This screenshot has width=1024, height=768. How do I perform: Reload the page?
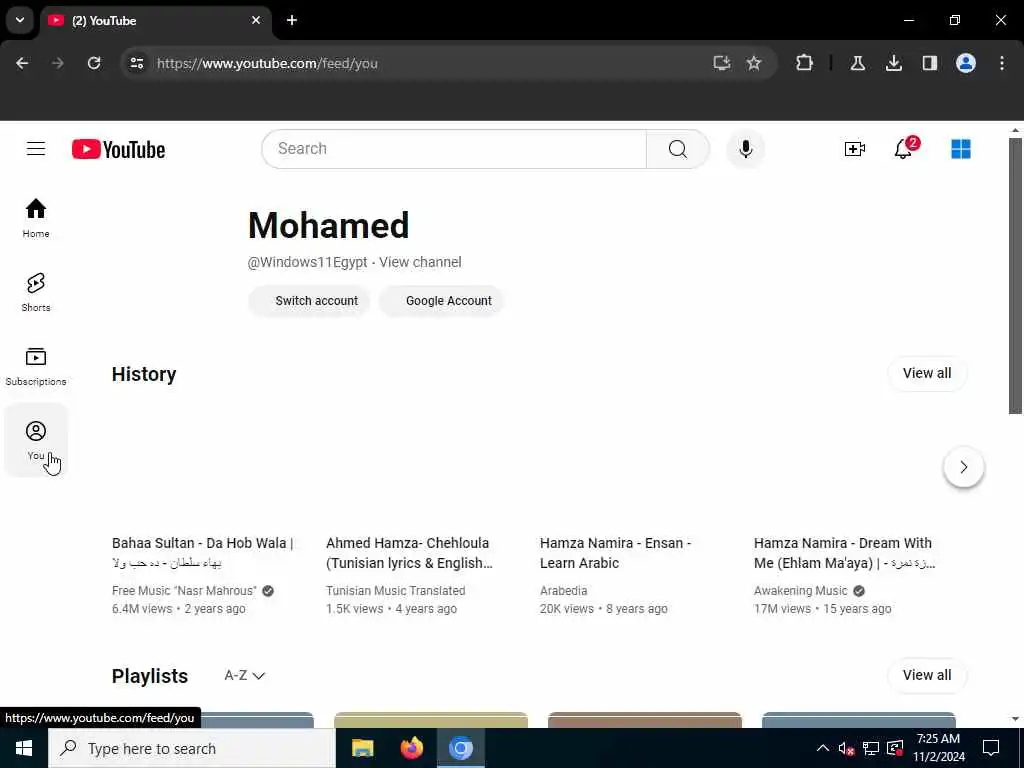tap(94, 63)
